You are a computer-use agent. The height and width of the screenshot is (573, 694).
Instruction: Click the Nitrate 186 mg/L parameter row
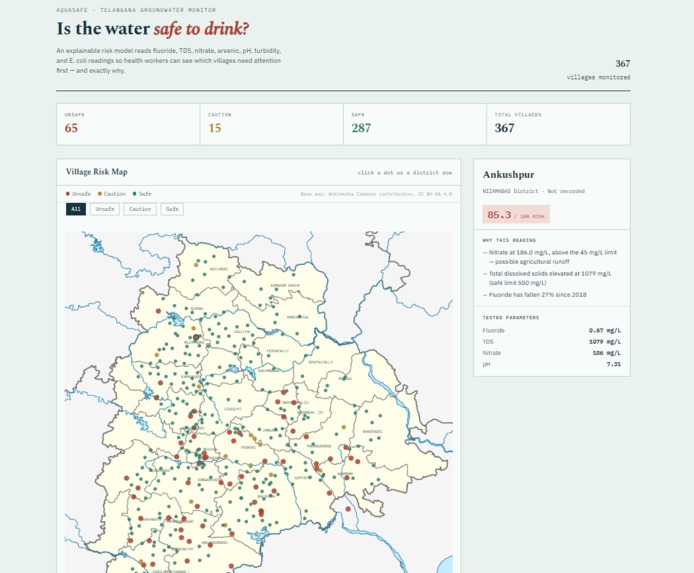[x=551, y=353]
